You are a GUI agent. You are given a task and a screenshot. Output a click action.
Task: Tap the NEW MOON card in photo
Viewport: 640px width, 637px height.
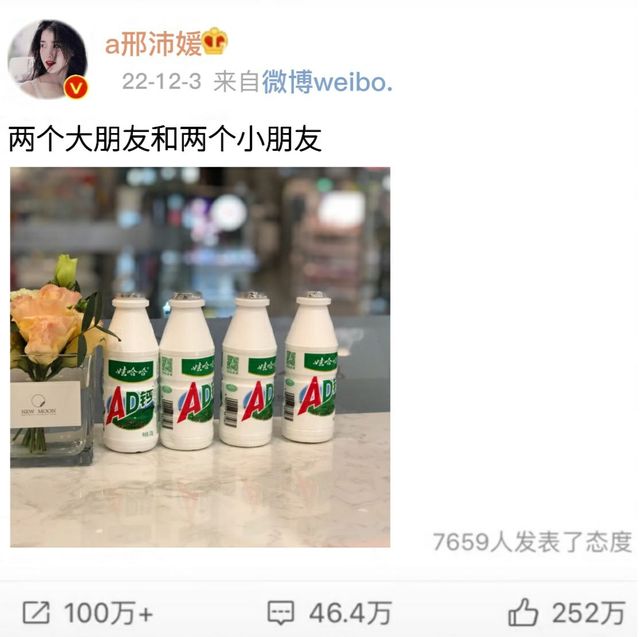(x=46, y=404)
